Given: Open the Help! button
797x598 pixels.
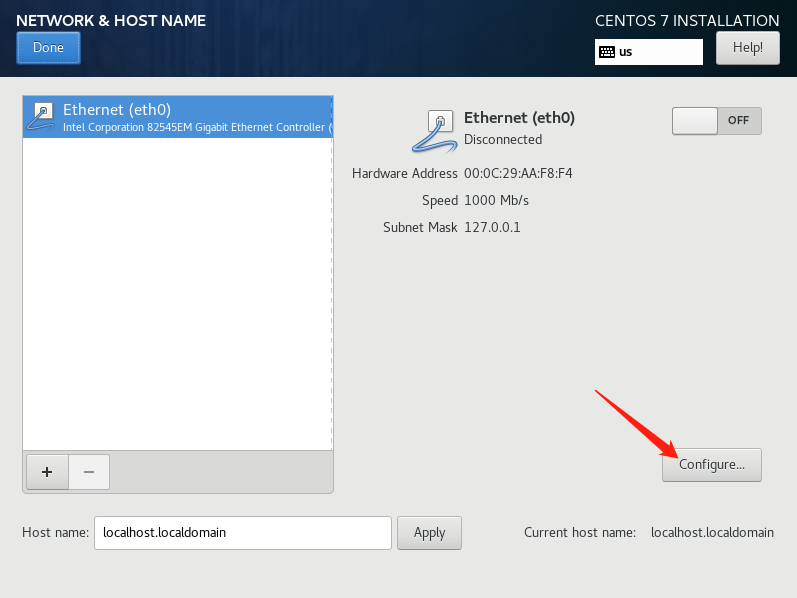Looking at the screenshot, I should pyautogui.click(x=748, y=48).
